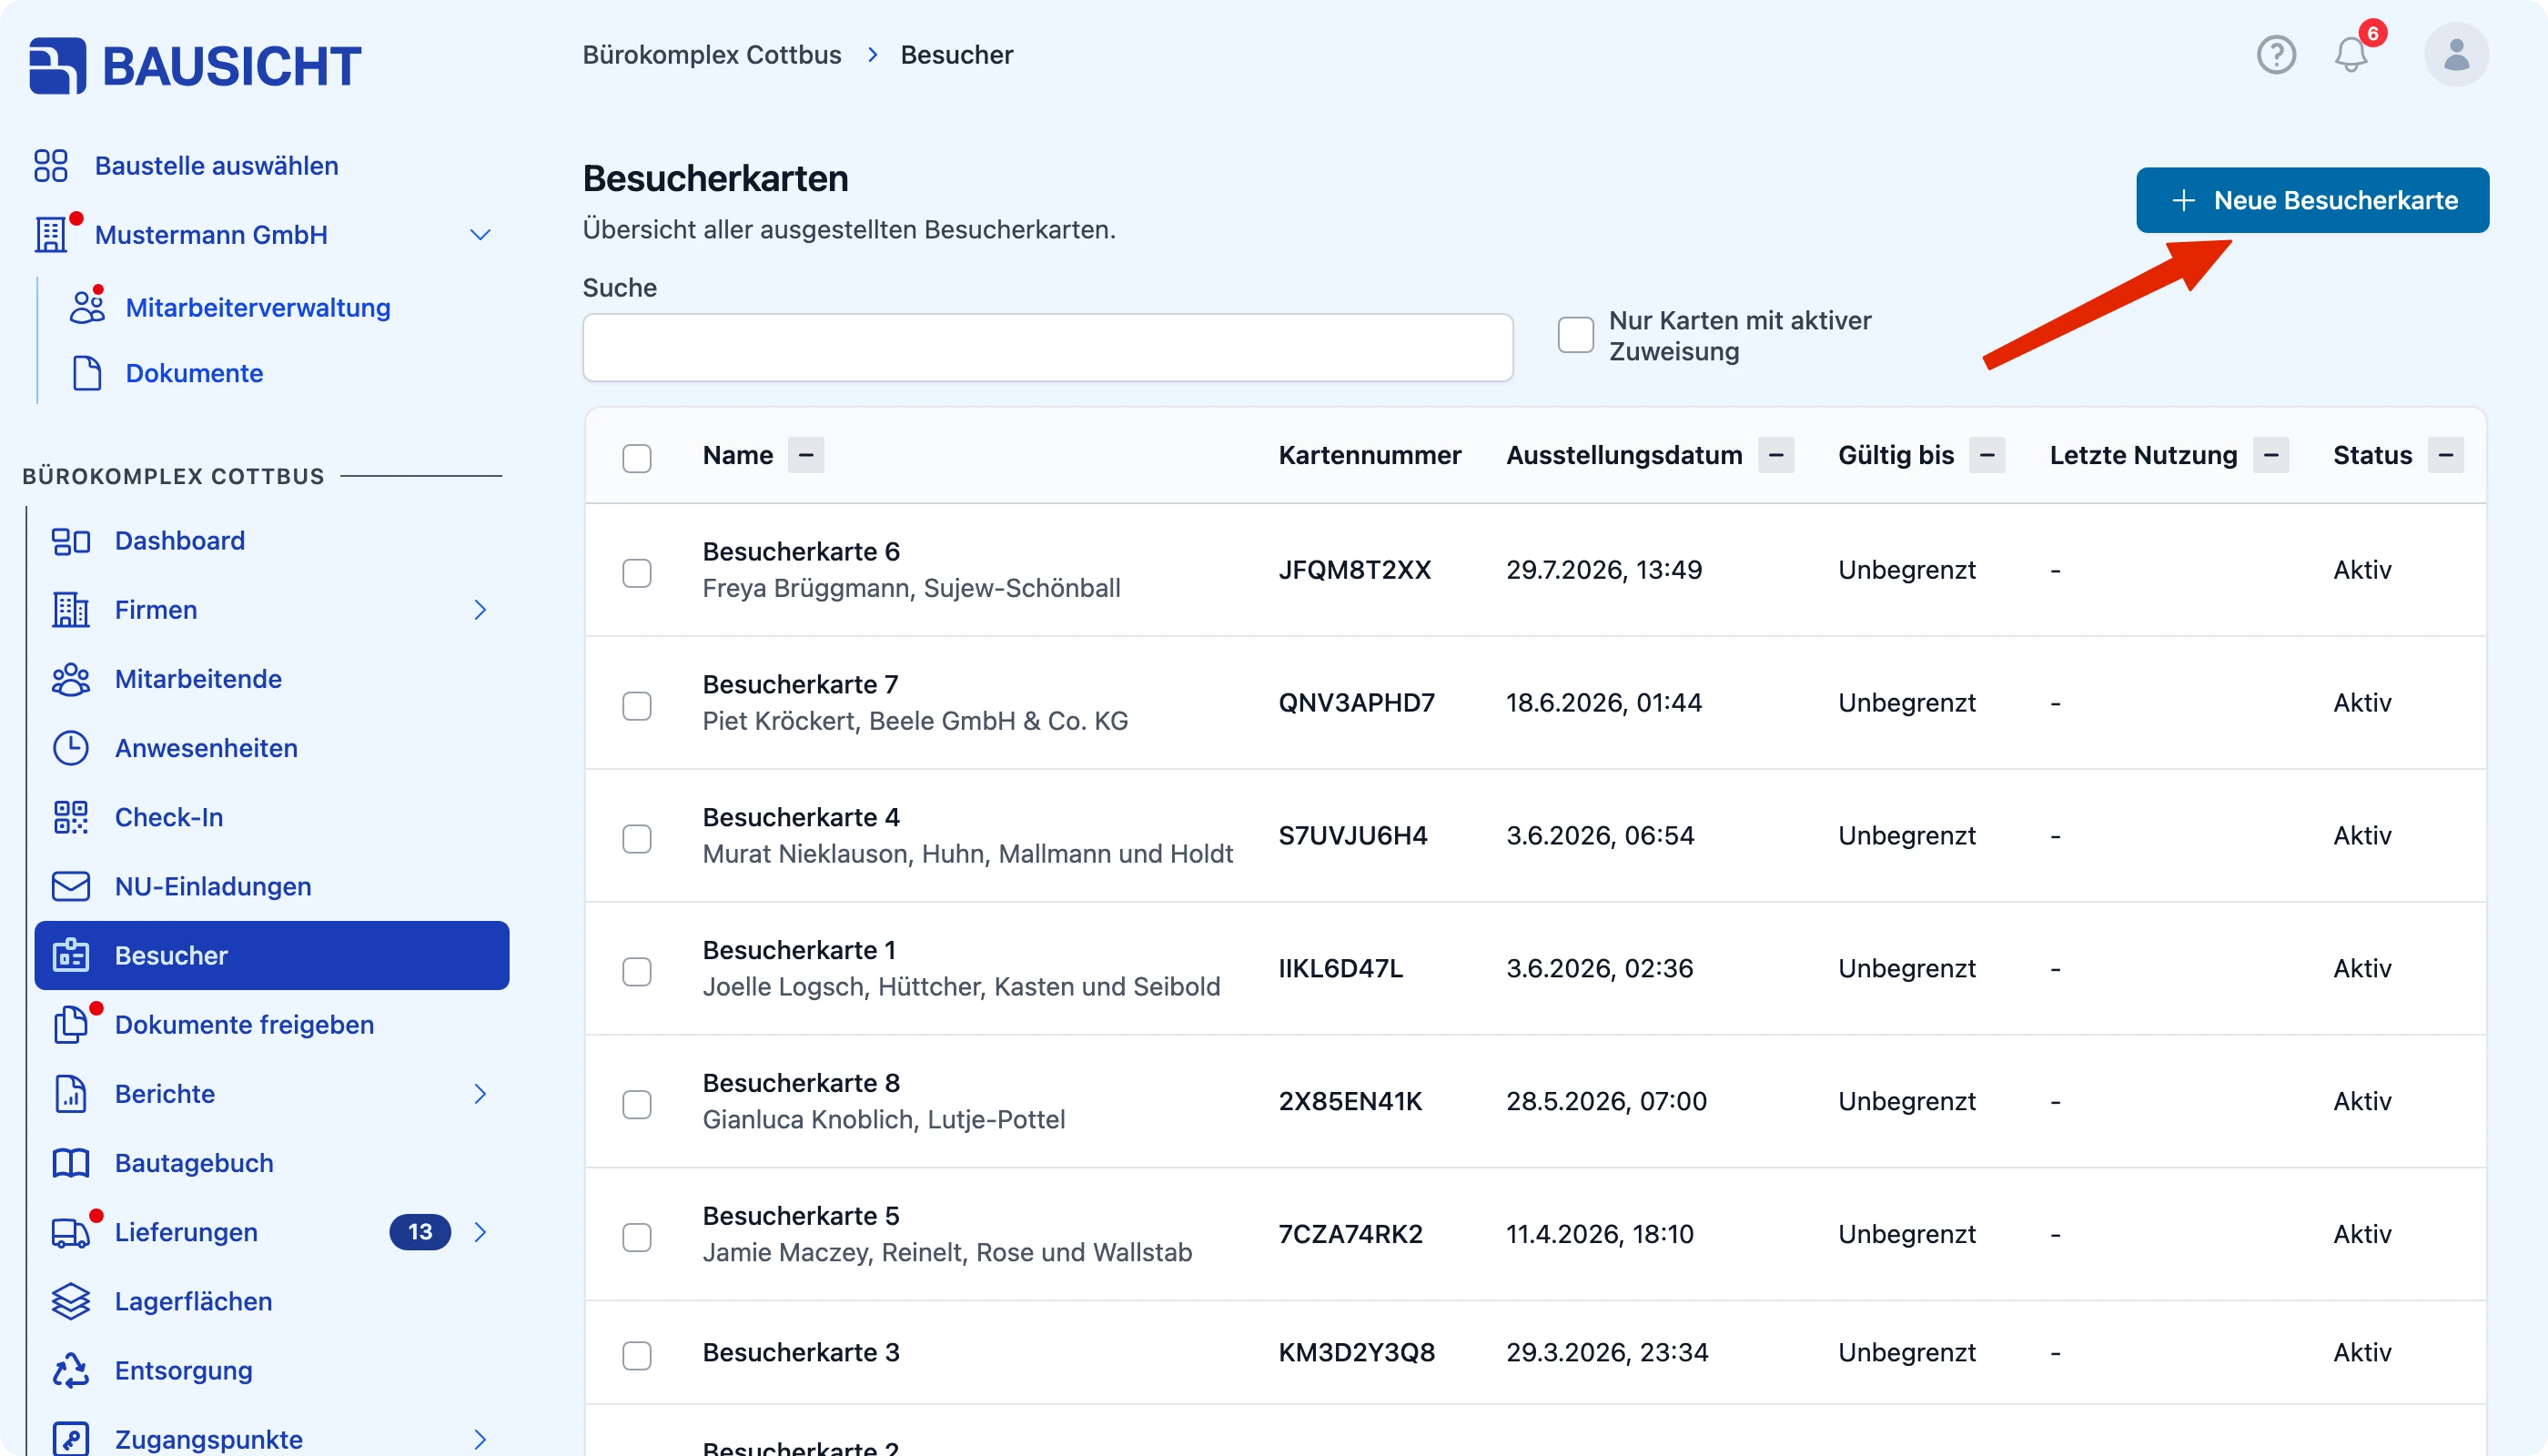Click the Check-In QR code icon

point(71,817)
